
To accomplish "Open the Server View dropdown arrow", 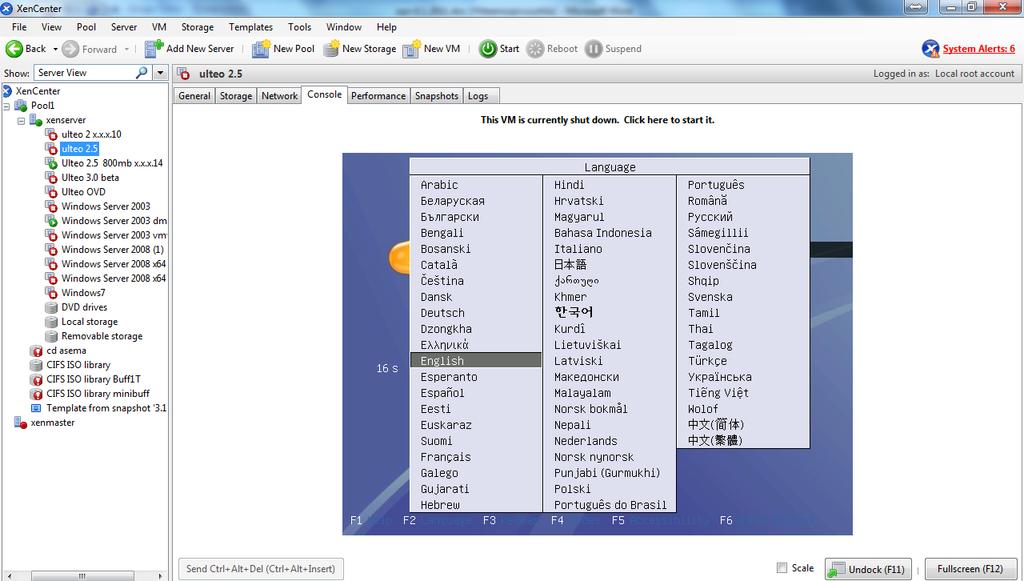I will [x=161, y=72].
